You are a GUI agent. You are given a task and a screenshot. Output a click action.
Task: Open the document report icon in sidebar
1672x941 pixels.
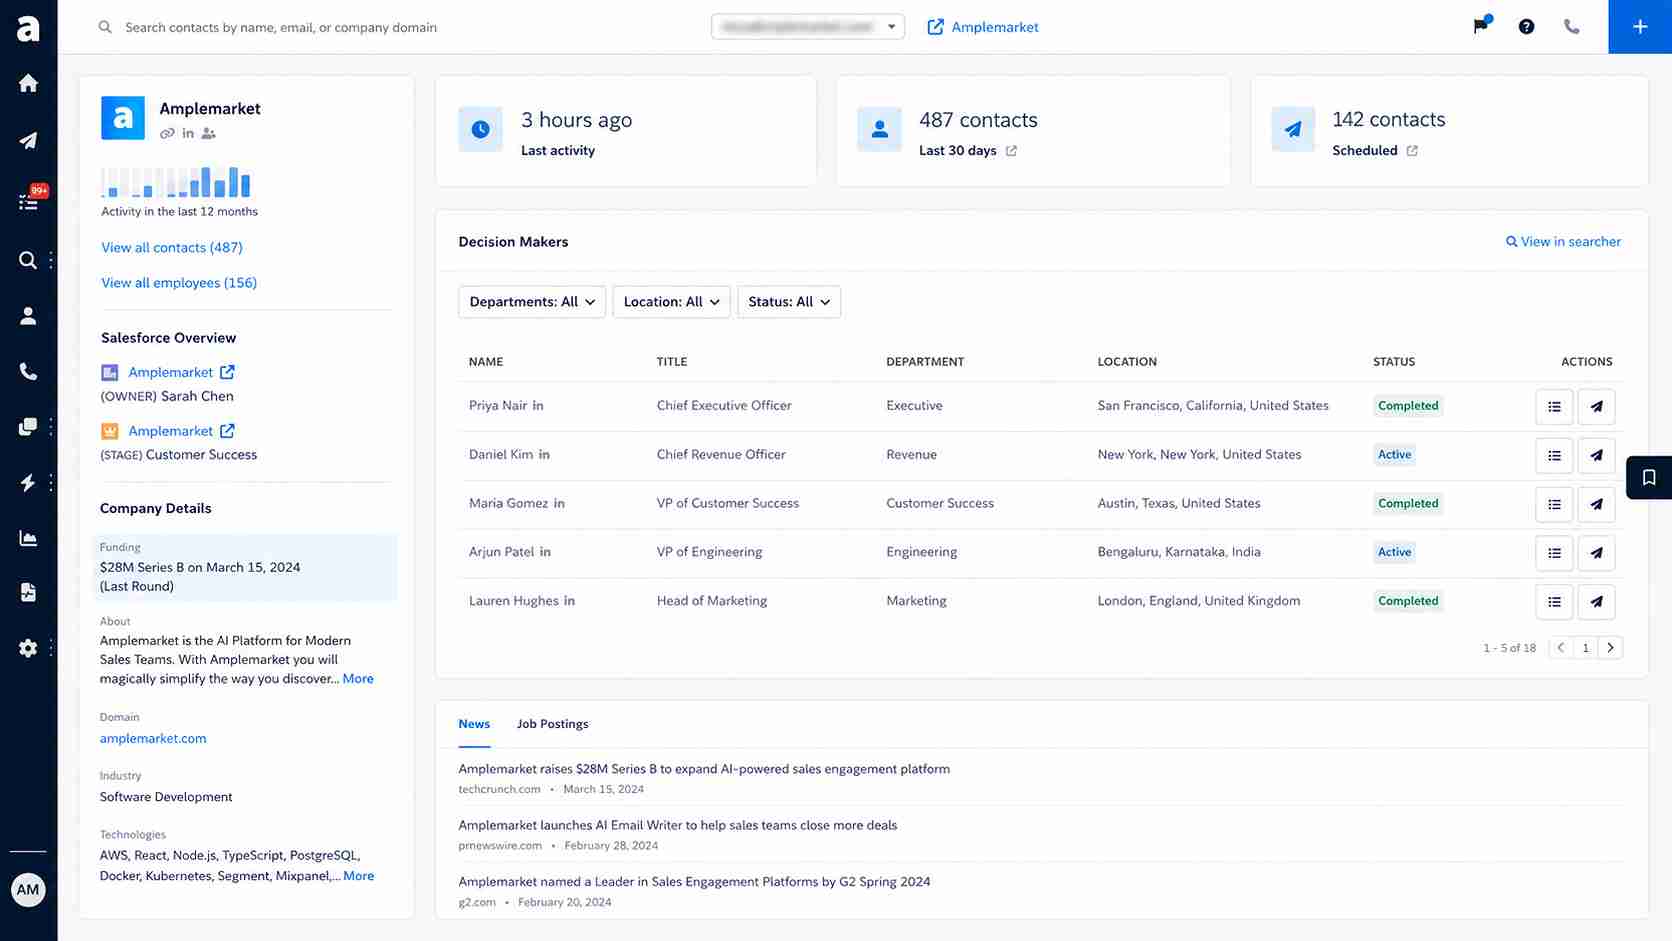pyautogui.click(x=28, y=592)
